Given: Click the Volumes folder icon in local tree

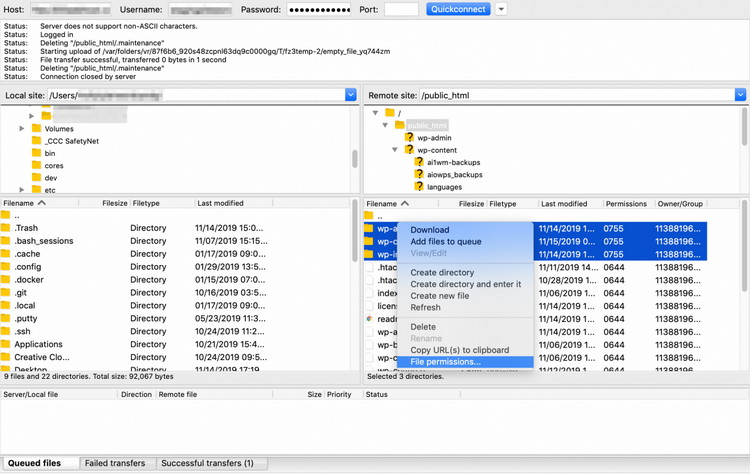Looking at the screenshot, I should tap(36, 129).
